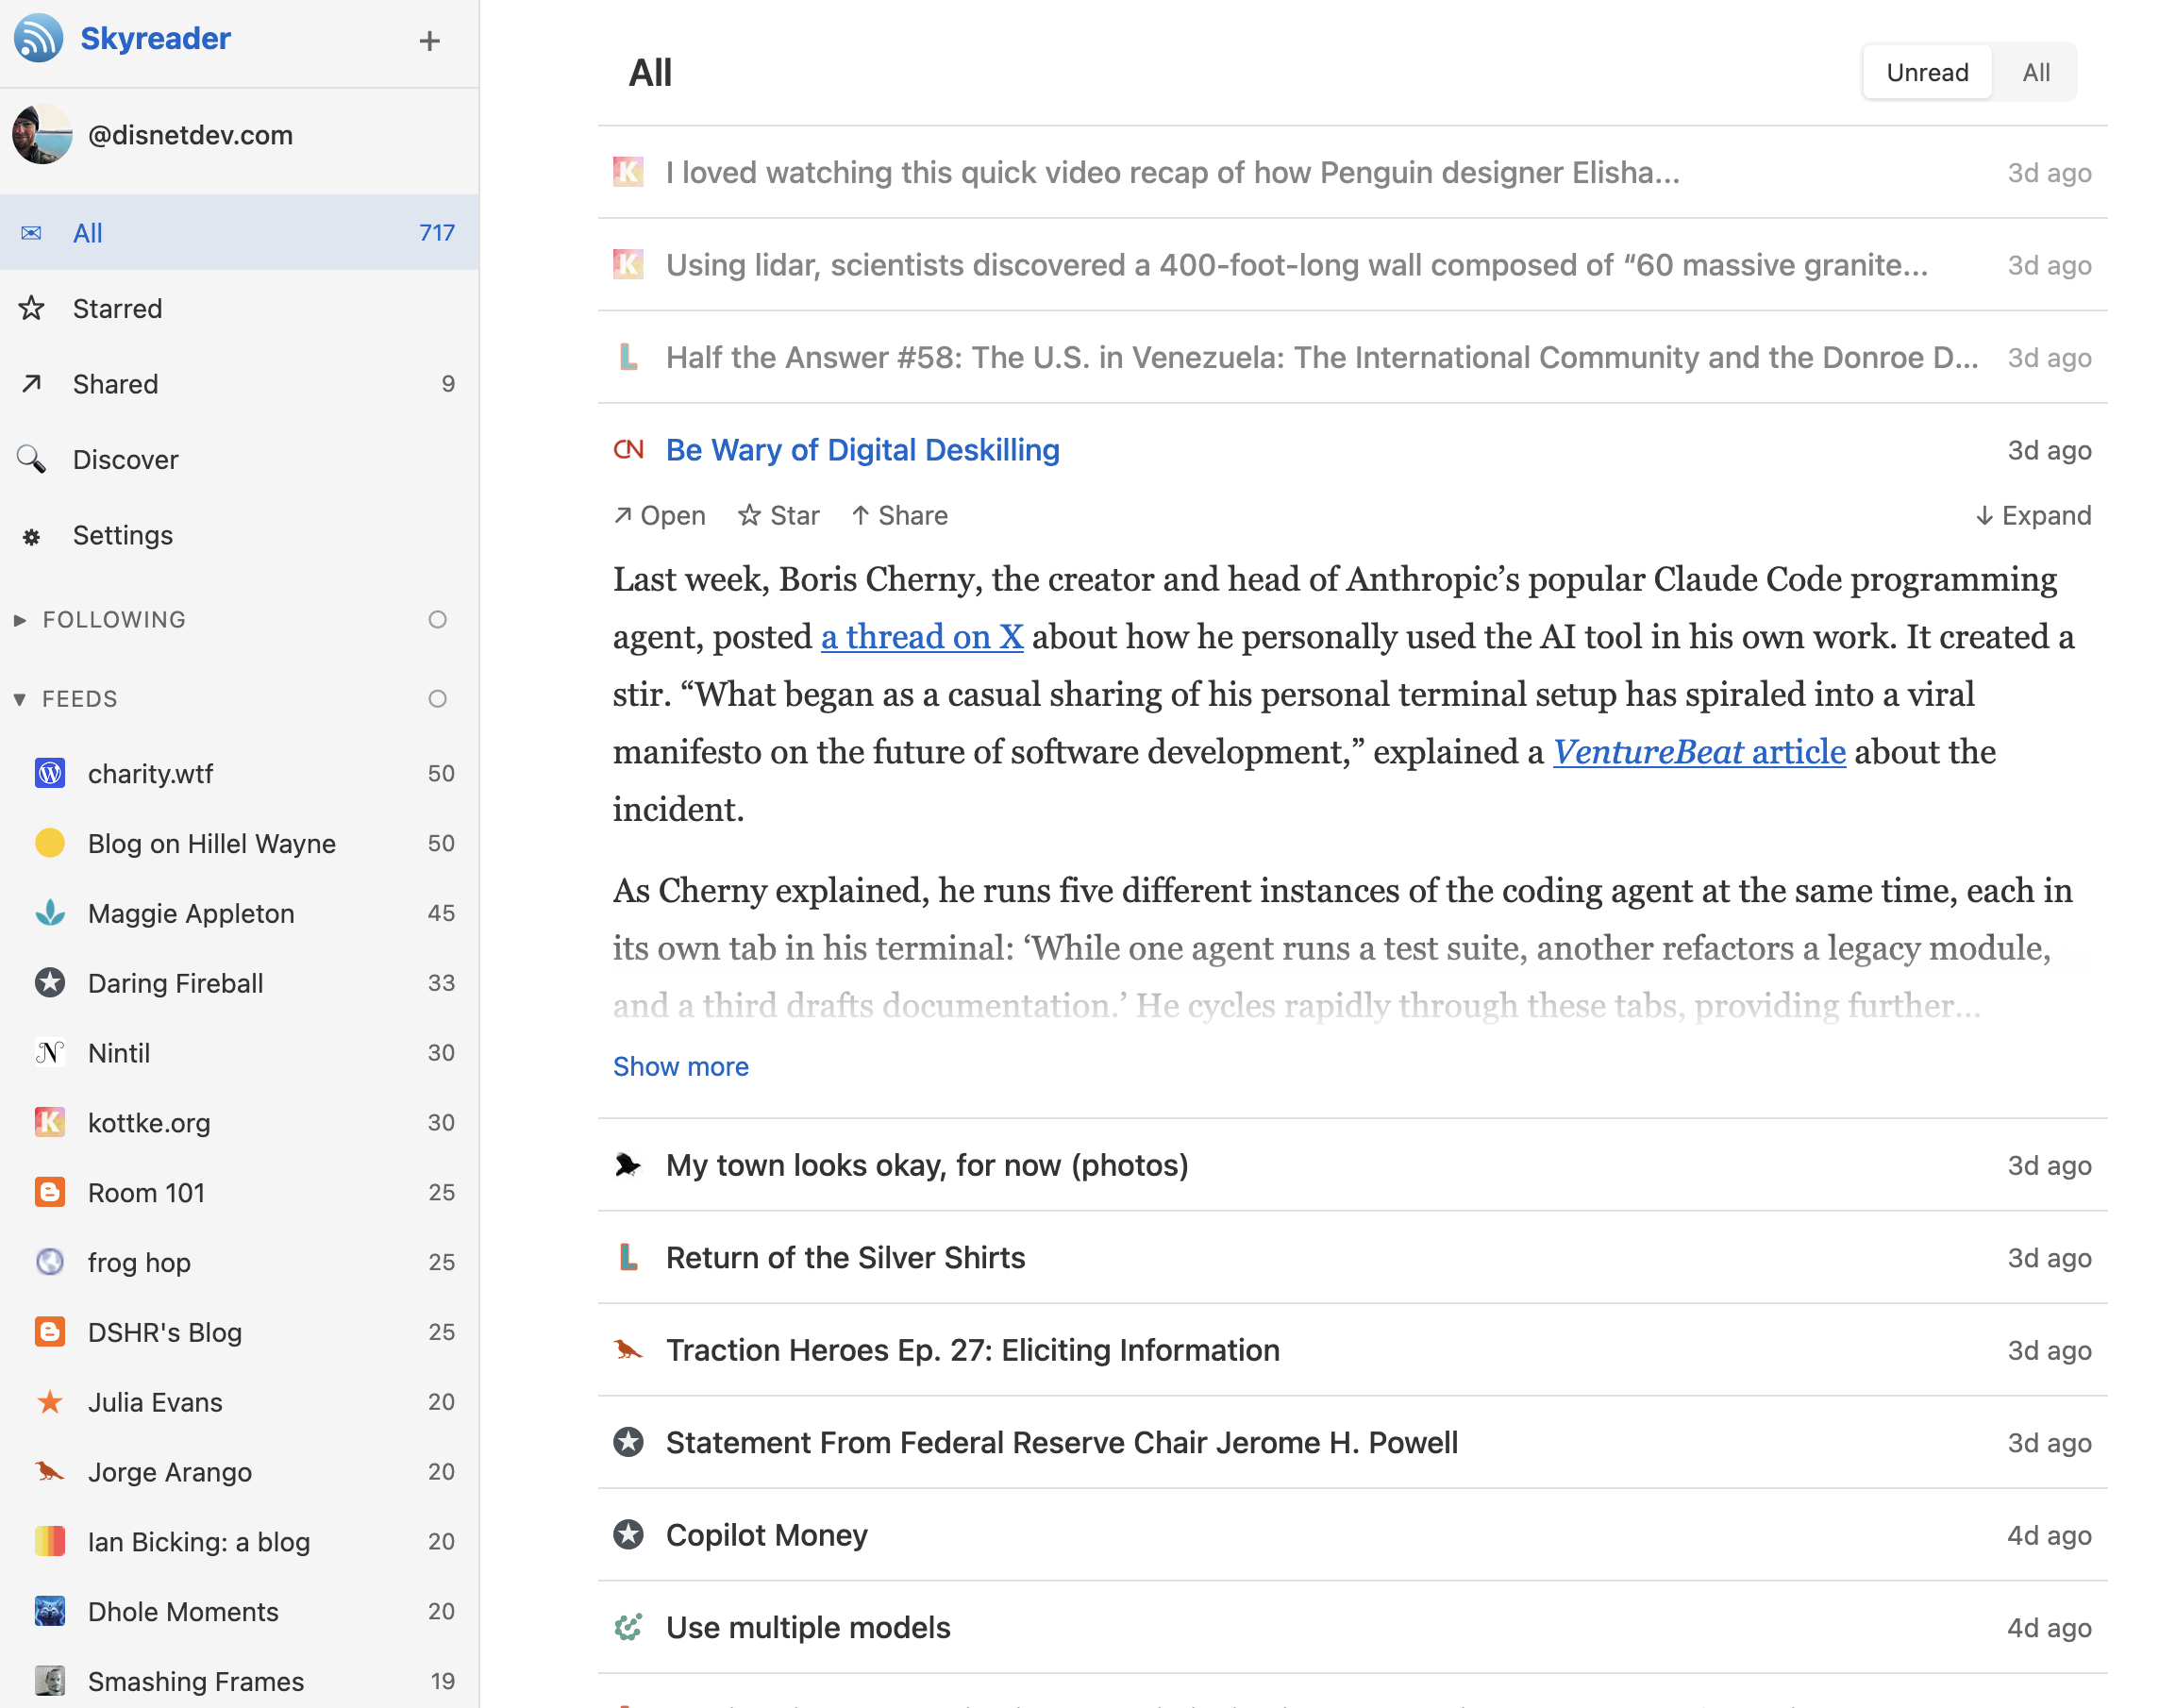Image resolution: width=2159 pixels, height=1708 pixels.
Task: Click the charity.wtf WordPress icon
Action: (49, 772)
